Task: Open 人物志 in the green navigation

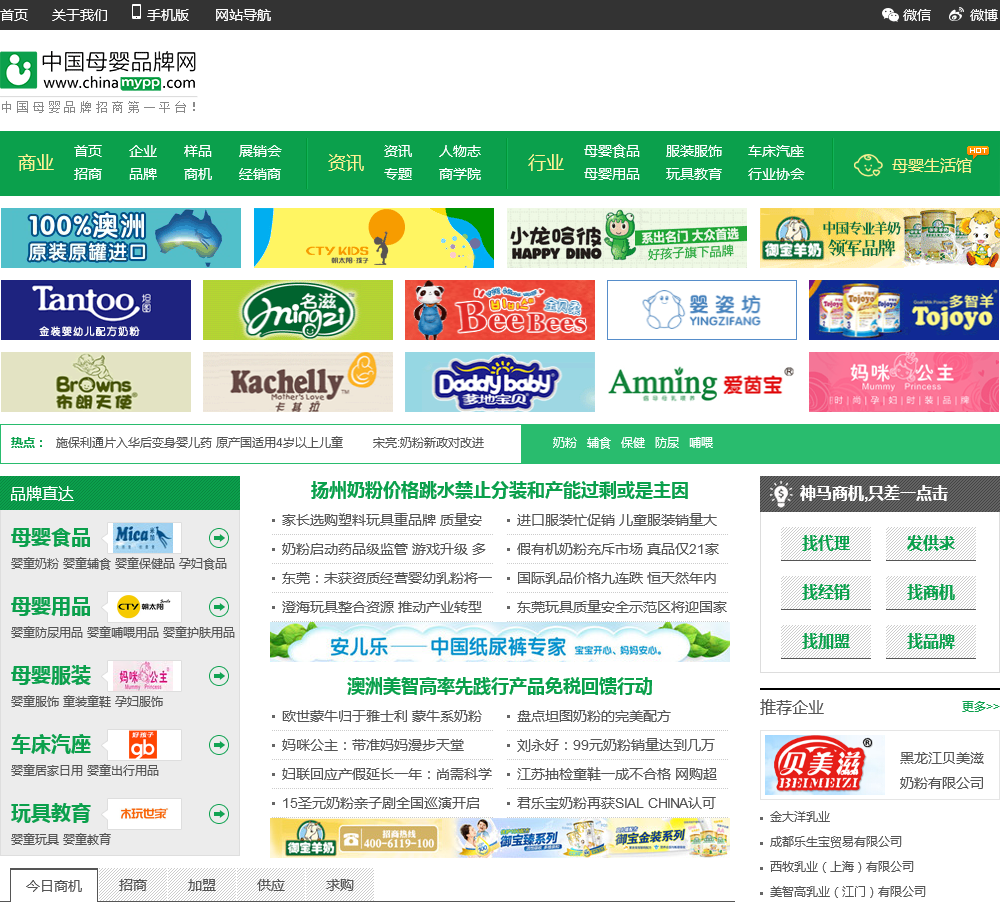Action: (x=459, y=151)
